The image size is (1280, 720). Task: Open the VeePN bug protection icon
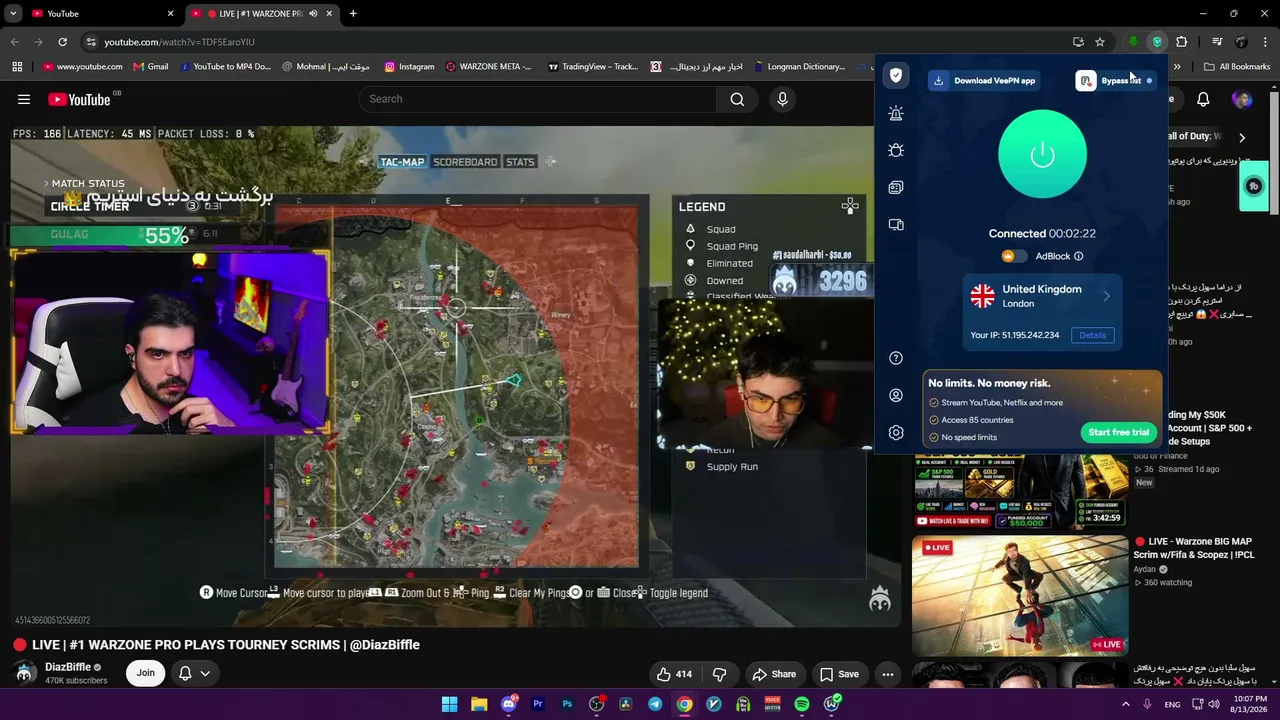(x=896, y=150)
